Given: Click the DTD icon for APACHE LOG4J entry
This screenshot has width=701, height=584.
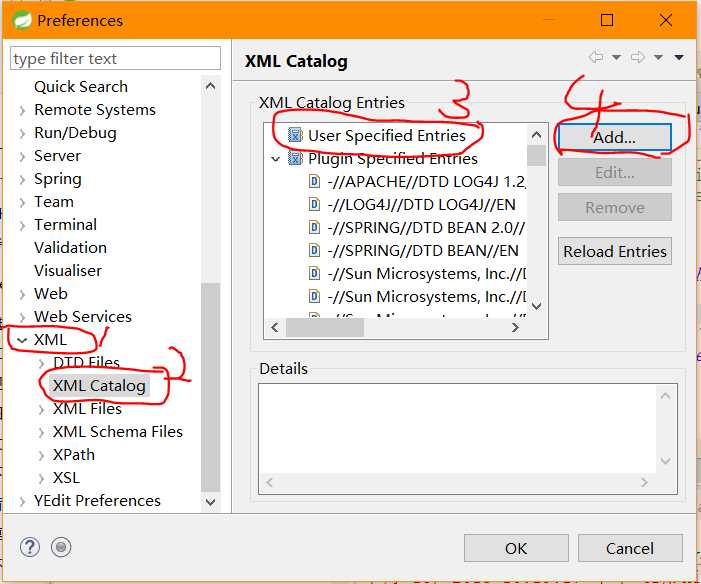Looking at the screenshot, I should click(314, 181).
